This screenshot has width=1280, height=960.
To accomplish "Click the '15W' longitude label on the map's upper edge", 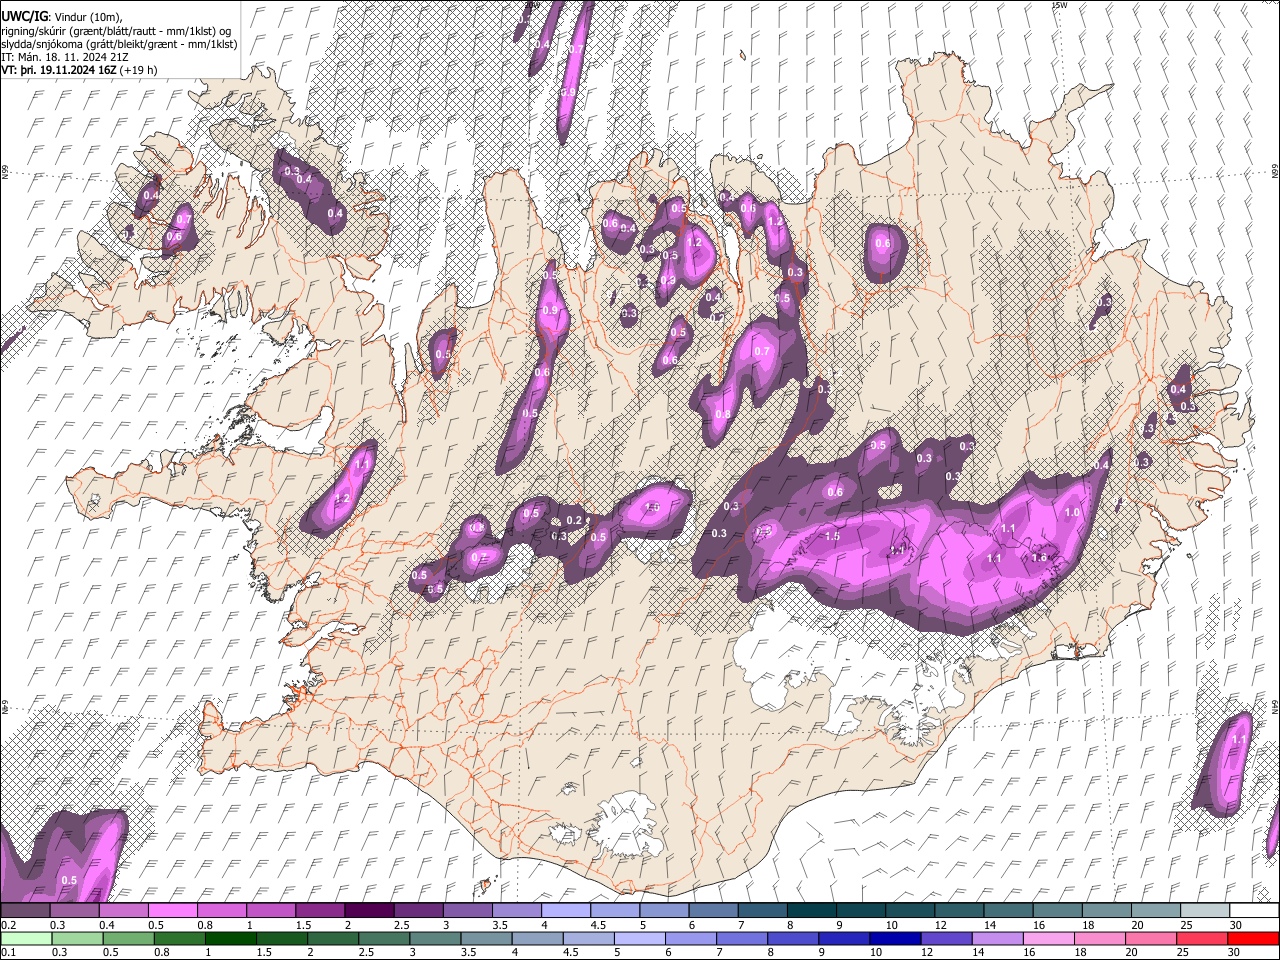I will (x=1060, y=5).
